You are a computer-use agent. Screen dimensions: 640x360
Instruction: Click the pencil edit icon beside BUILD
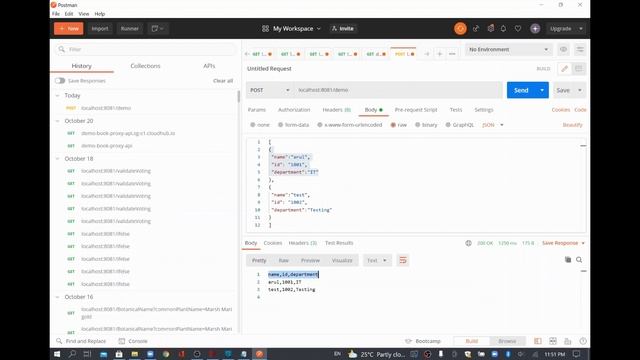(x=564, y=69)
